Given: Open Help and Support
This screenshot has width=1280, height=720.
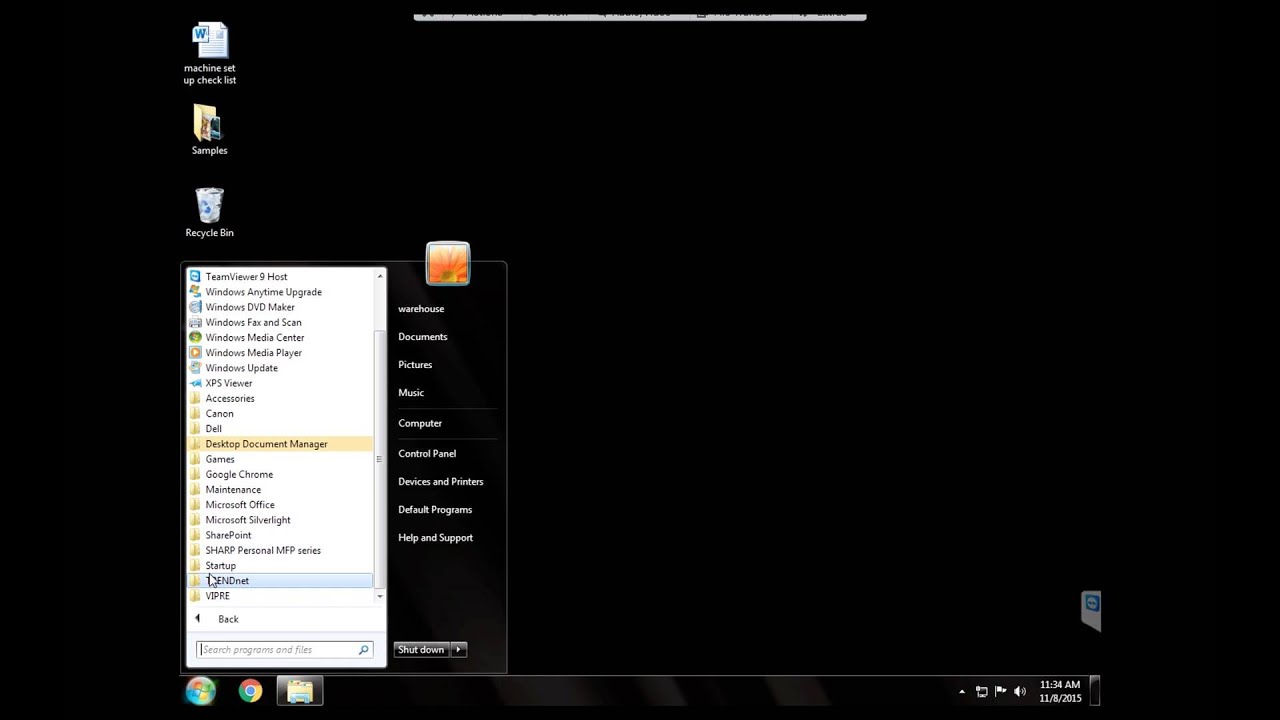Looking at the screenshot, I should click(x=436, y=538).
